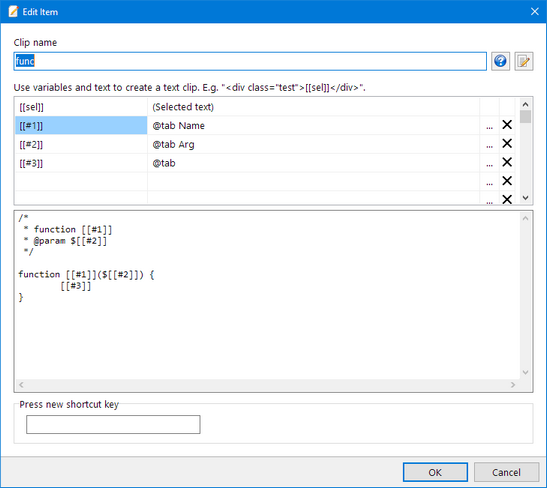Click the ellipsis on the first empty variable row
The width and height of the screenshot is (547, 488).
pos(489,182)
